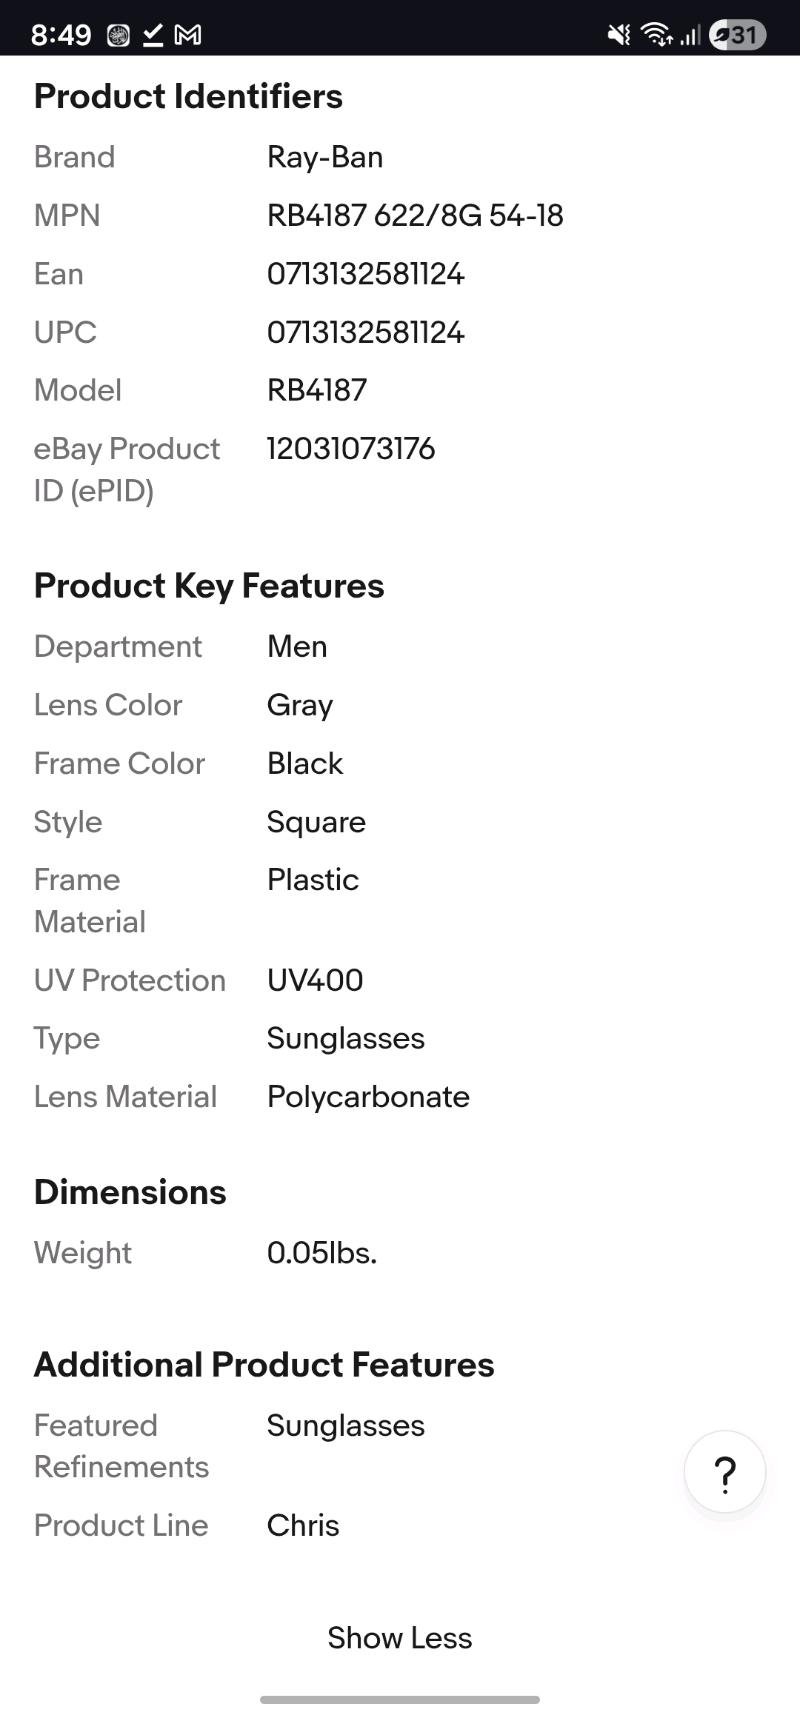800x1715 pixels.
Task: Tap the Wi-Fi status icon
Action: tap(656, 35)
